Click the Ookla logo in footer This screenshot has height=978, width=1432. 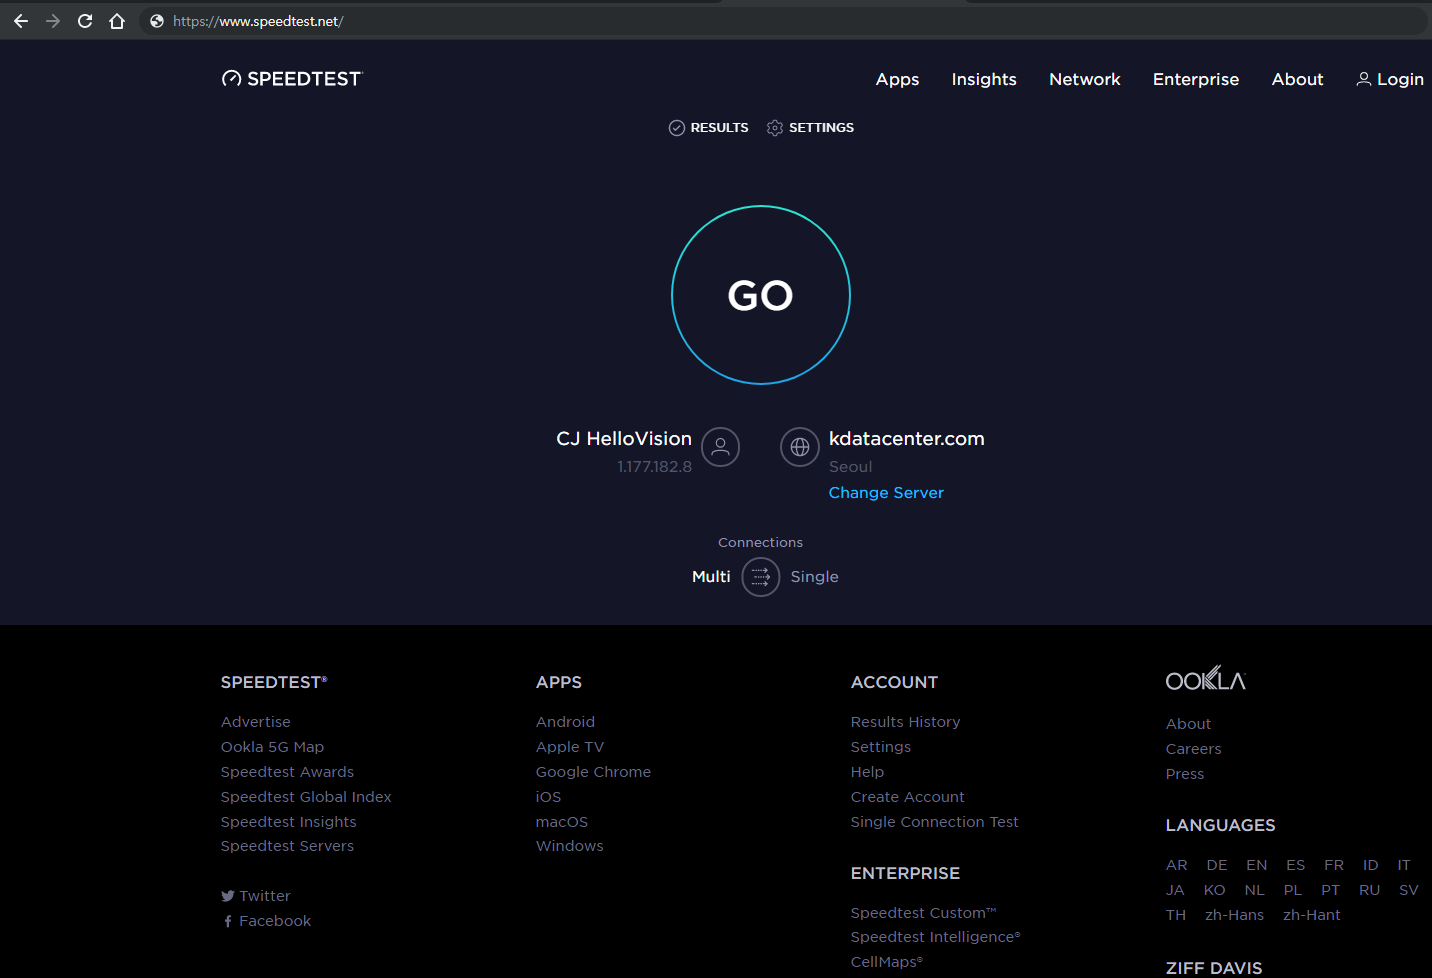[x=1205, y=679]
